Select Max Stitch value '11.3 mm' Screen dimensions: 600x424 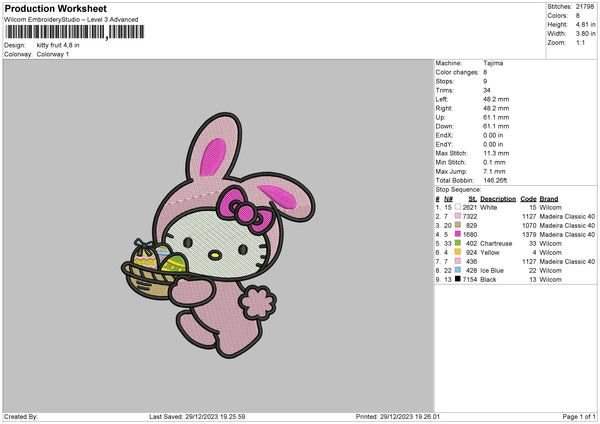click(496, 153)
